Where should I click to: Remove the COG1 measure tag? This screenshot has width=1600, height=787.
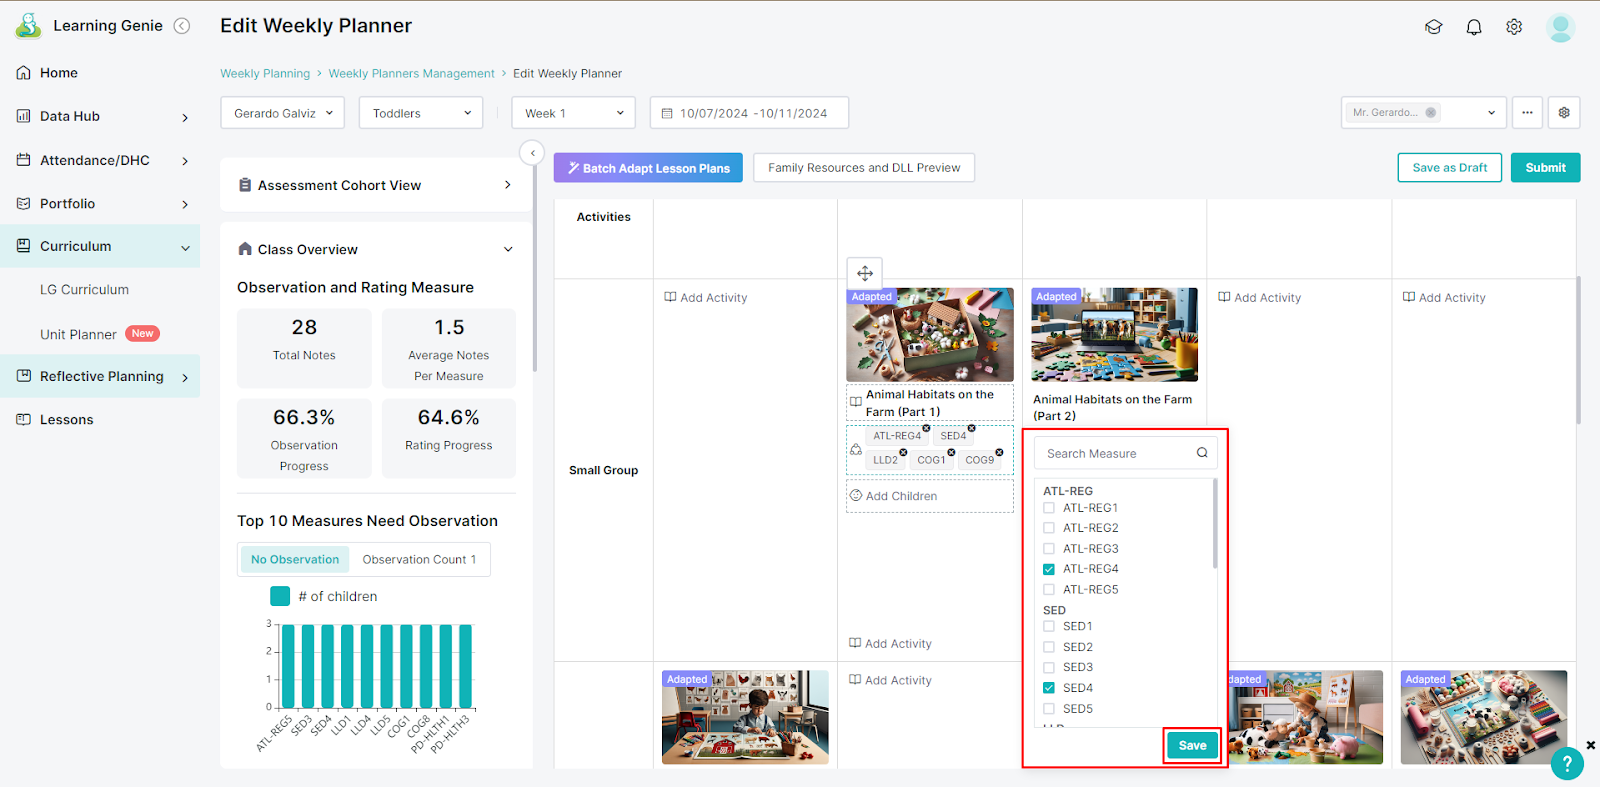[x=951, y=452]
